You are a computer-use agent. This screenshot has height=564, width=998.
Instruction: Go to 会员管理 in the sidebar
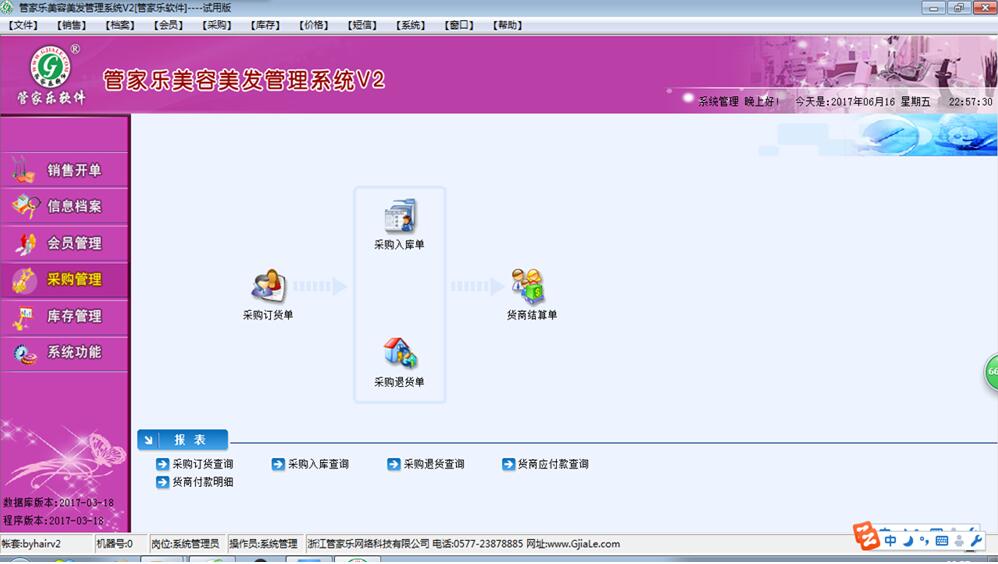point(64,243)
